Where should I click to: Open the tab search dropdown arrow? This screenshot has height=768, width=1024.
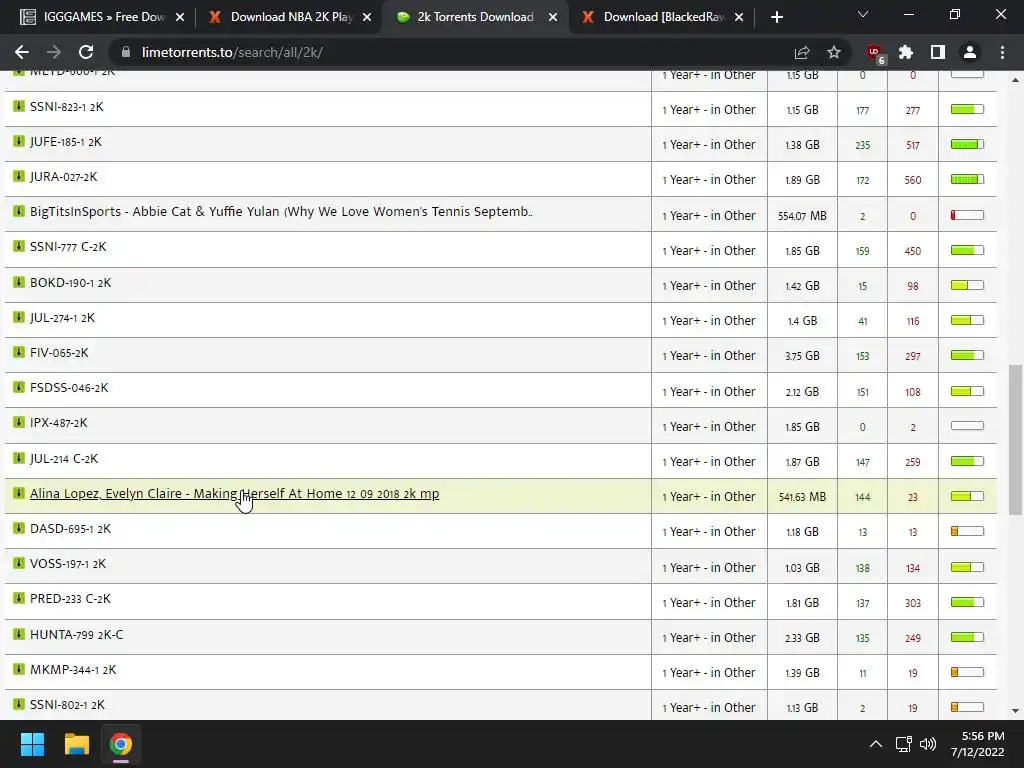[x=863, y=15]
